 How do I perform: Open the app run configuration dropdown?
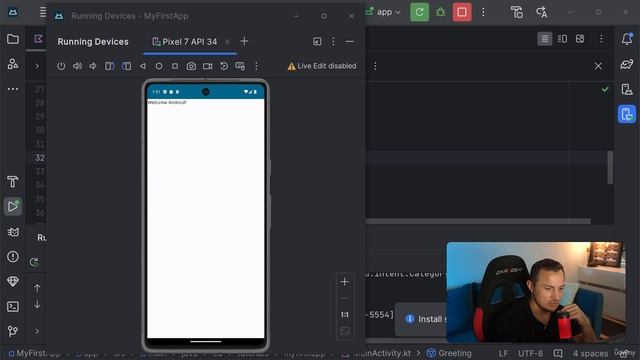coord(383,12)
